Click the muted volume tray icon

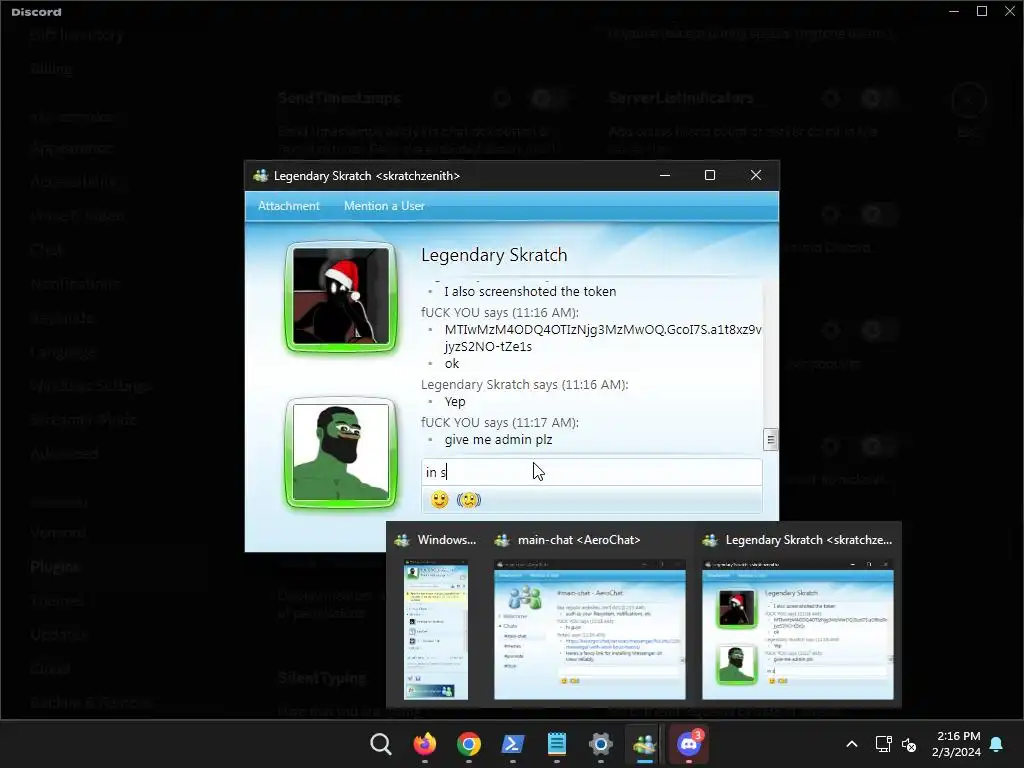pos(908,744)
